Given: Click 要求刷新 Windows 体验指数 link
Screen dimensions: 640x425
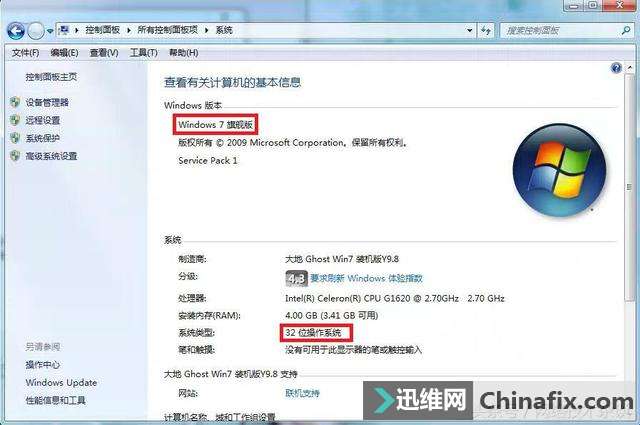Looking at the screenshot, I should pyautogui.click(x=367, y=278).
